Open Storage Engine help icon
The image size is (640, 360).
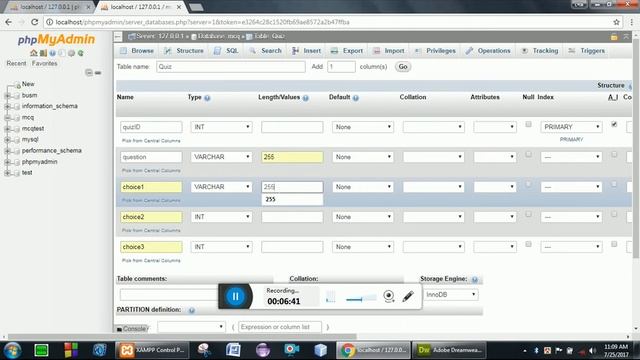coord(475,280)
